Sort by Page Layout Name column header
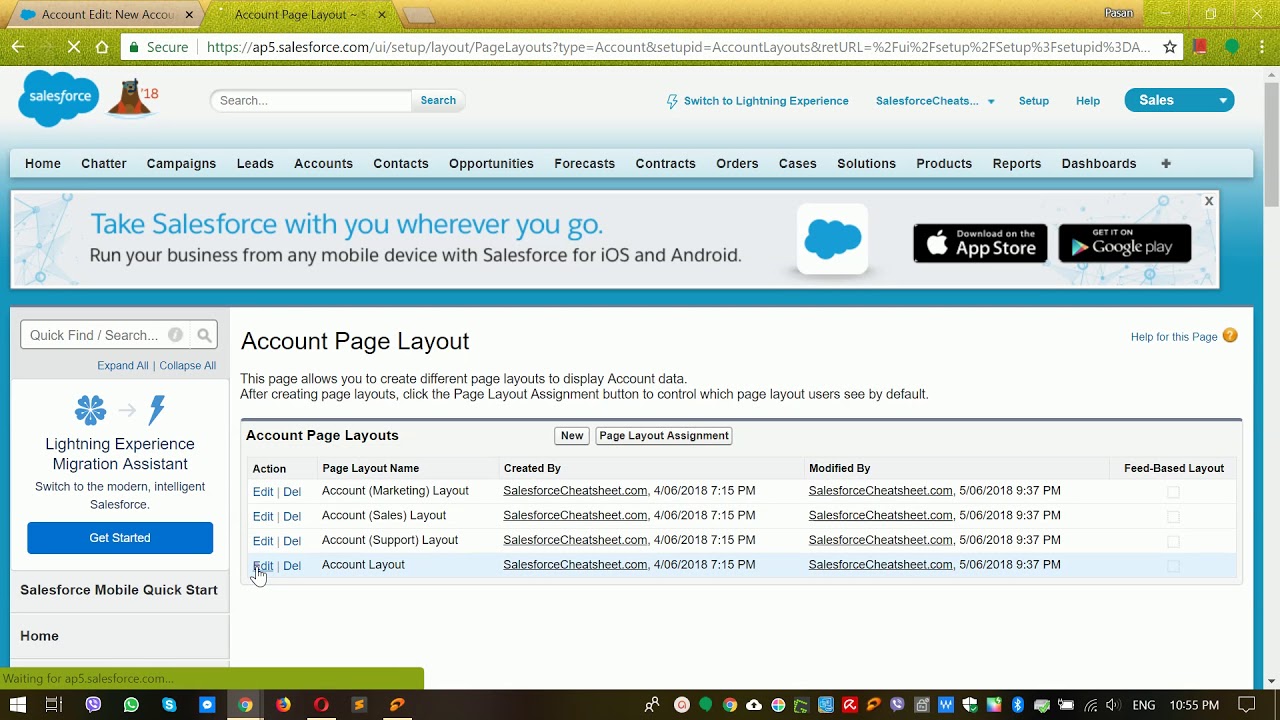This screenshot has width=1280, height=720. click(x=370, y=468)
